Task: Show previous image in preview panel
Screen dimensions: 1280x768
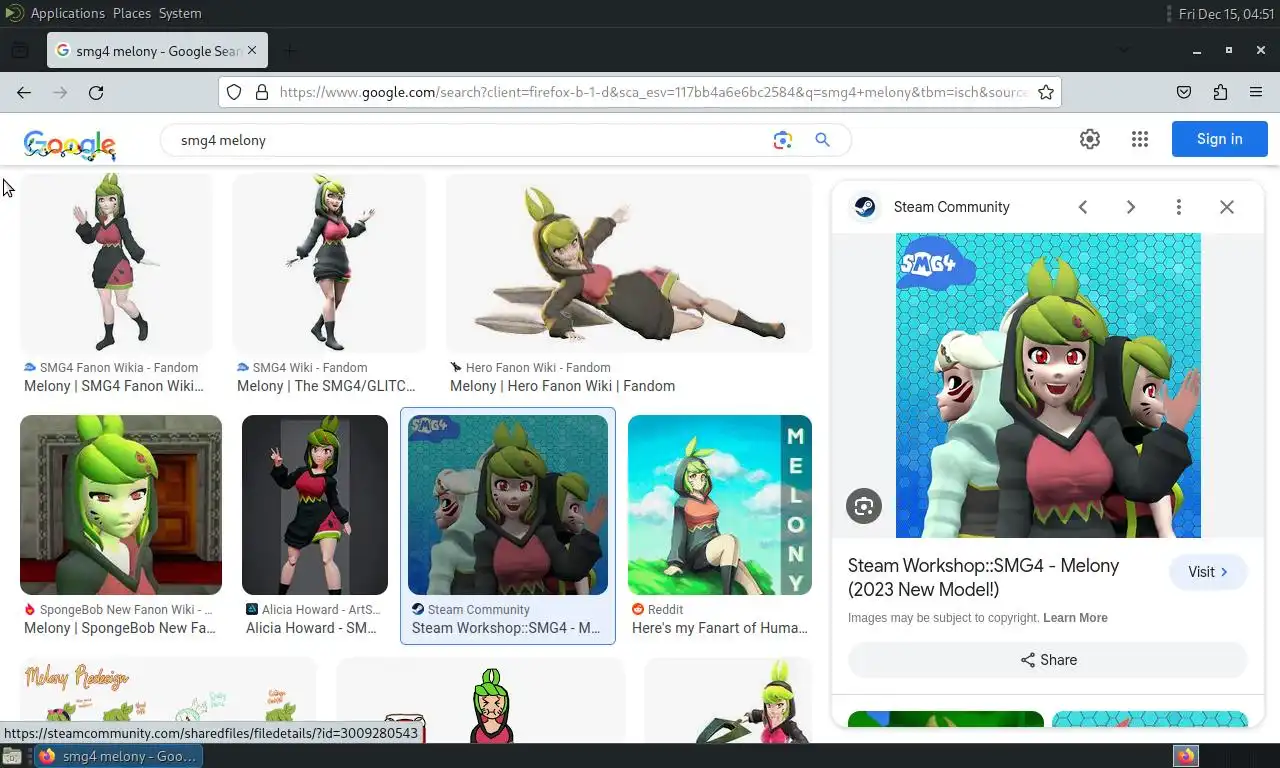Action: click(x=1083, y=207)
